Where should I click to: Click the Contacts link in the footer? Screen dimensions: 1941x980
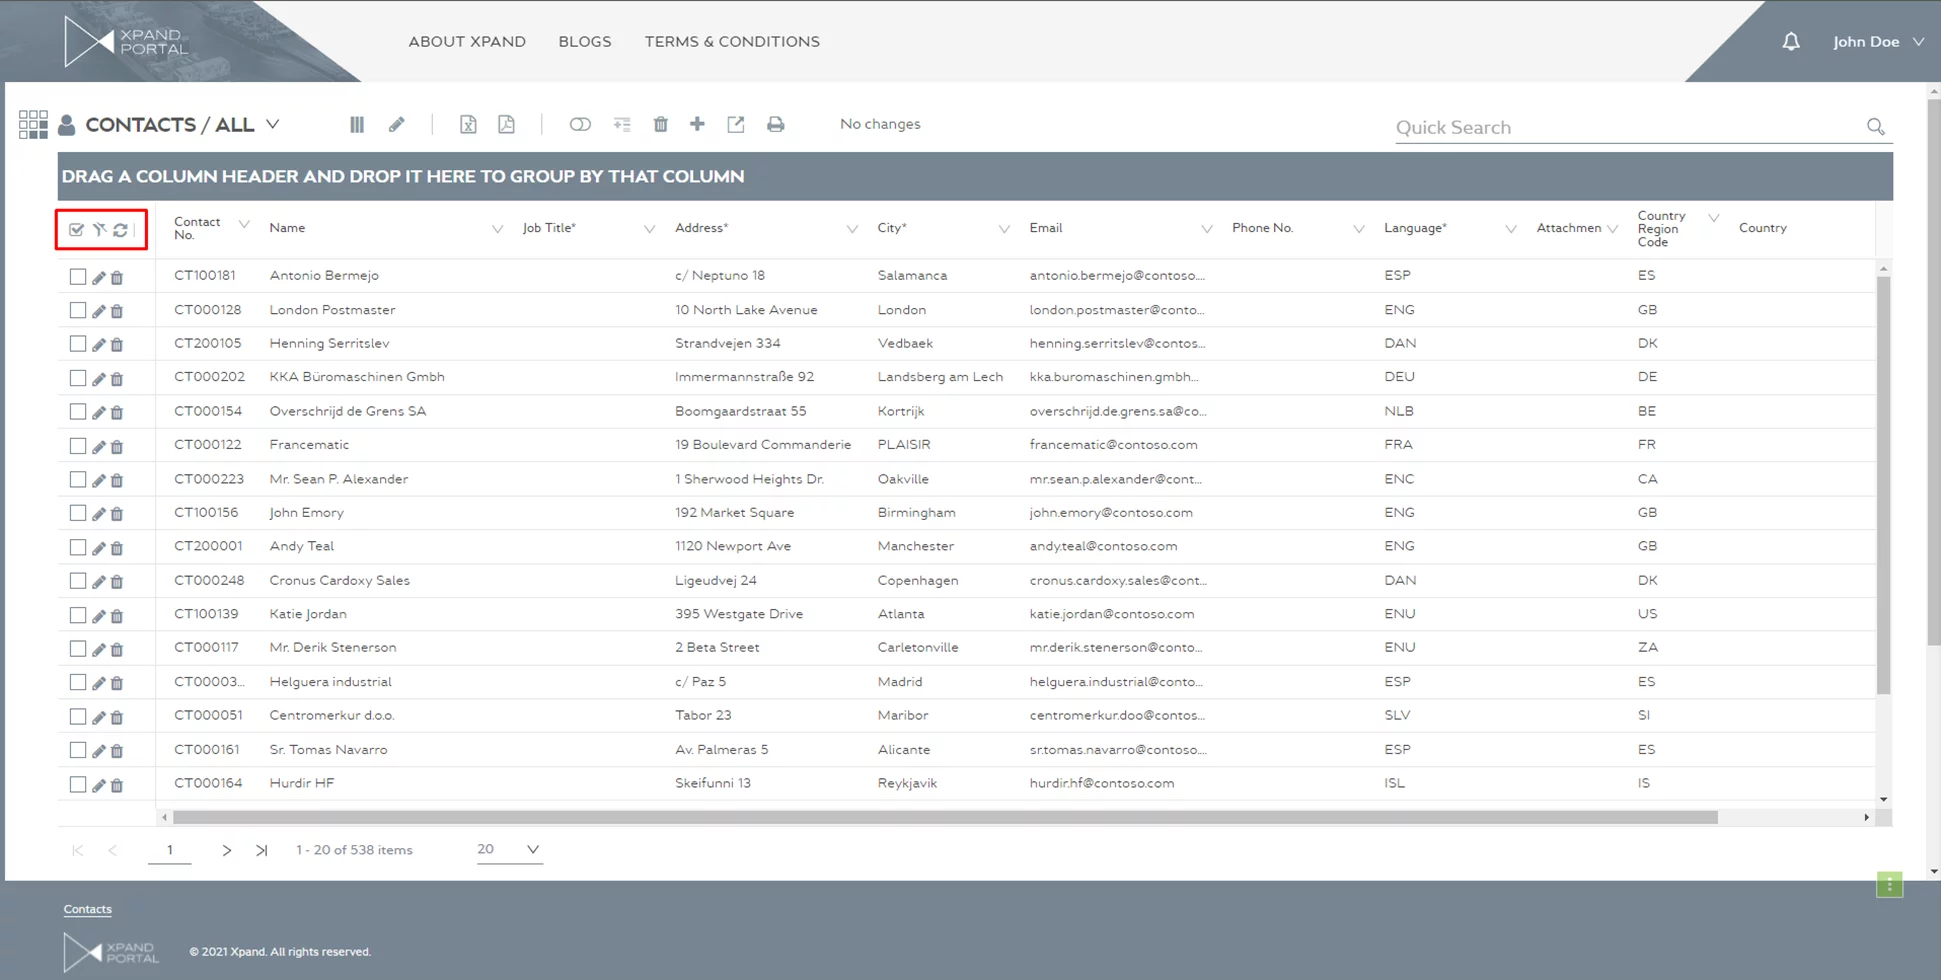[88, 909]
